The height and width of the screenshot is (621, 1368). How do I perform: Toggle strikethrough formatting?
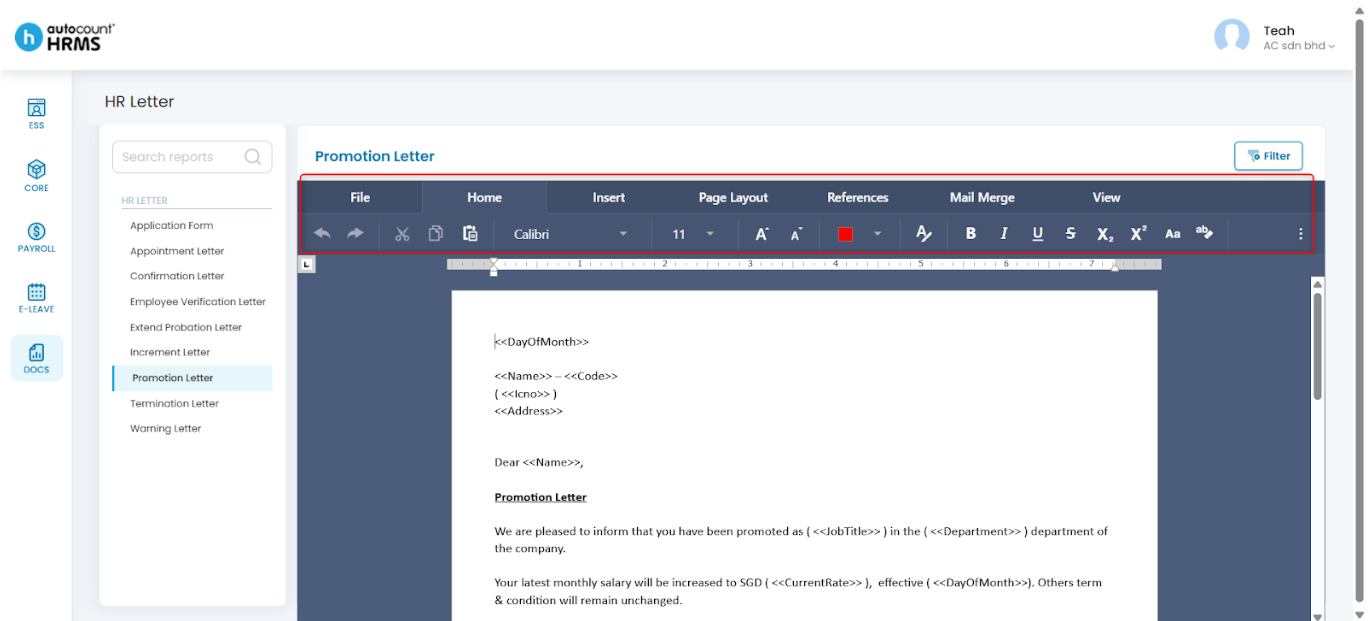[x=1071, y=234]
